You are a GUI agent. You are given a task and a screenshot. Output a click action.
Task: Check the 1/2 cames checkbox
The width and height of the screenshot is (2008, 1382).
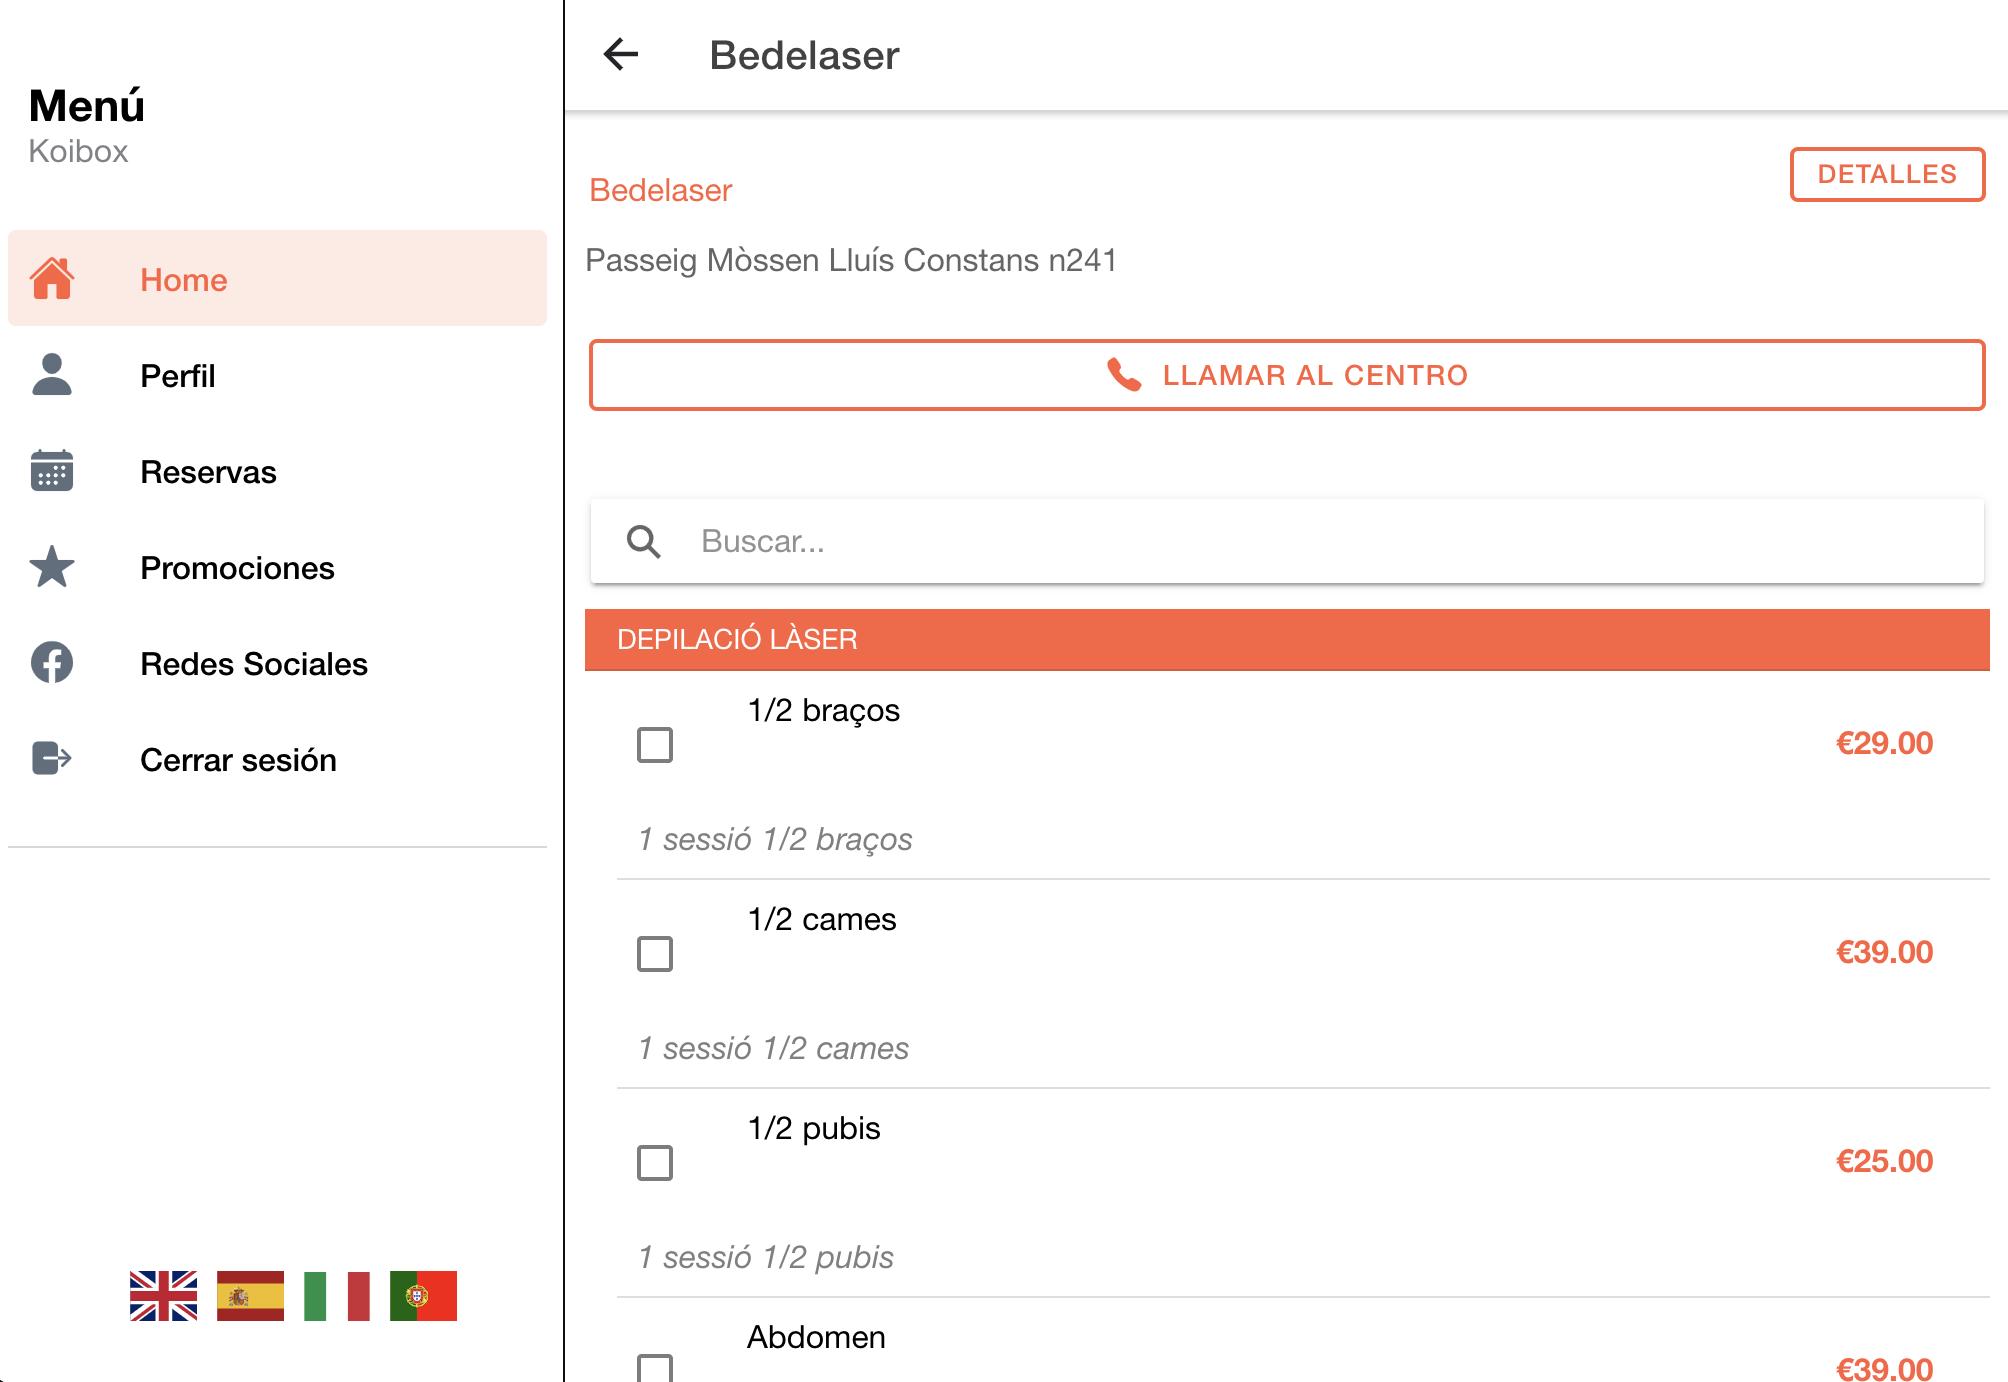point(655,953)
